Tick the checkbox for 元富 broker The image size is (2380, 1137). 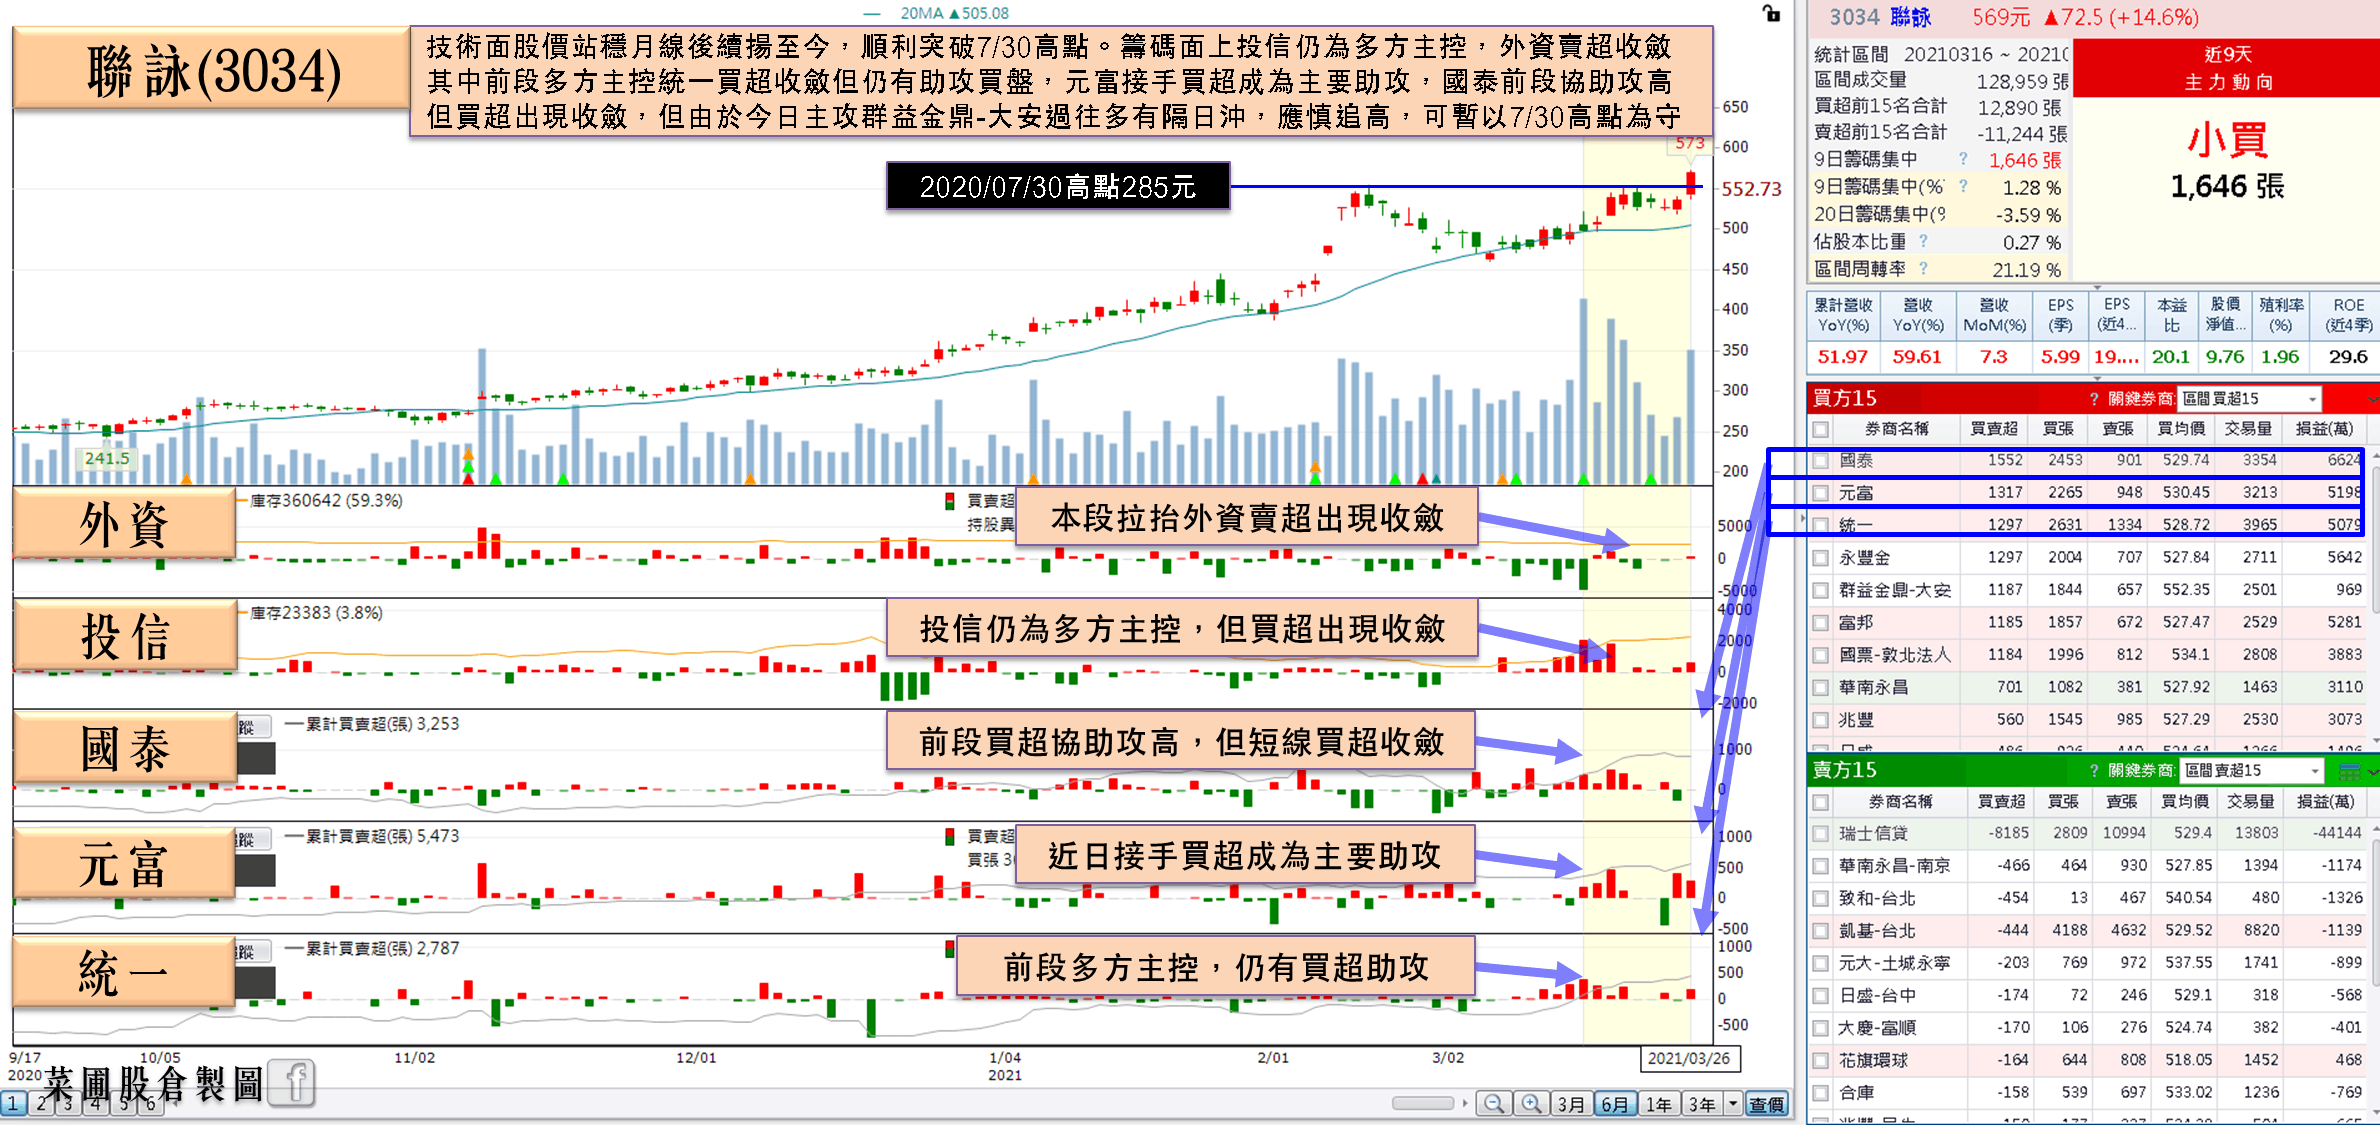[1821, 493]
